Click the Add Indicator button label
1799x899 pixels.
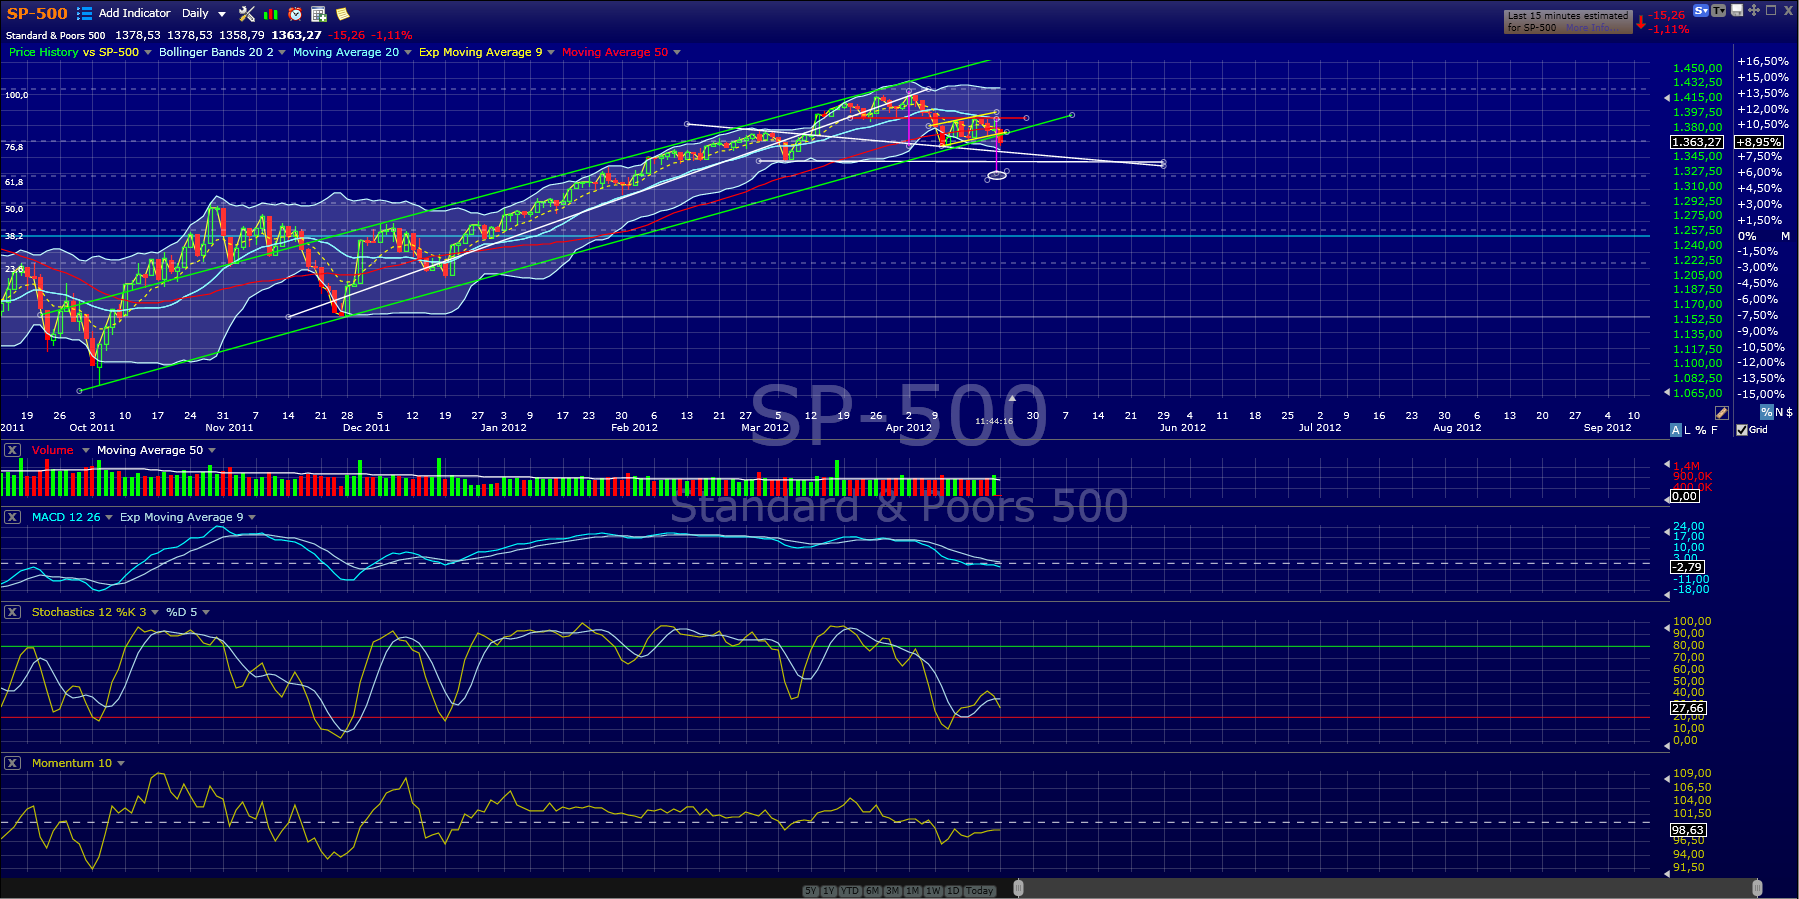tap(134, 14)
